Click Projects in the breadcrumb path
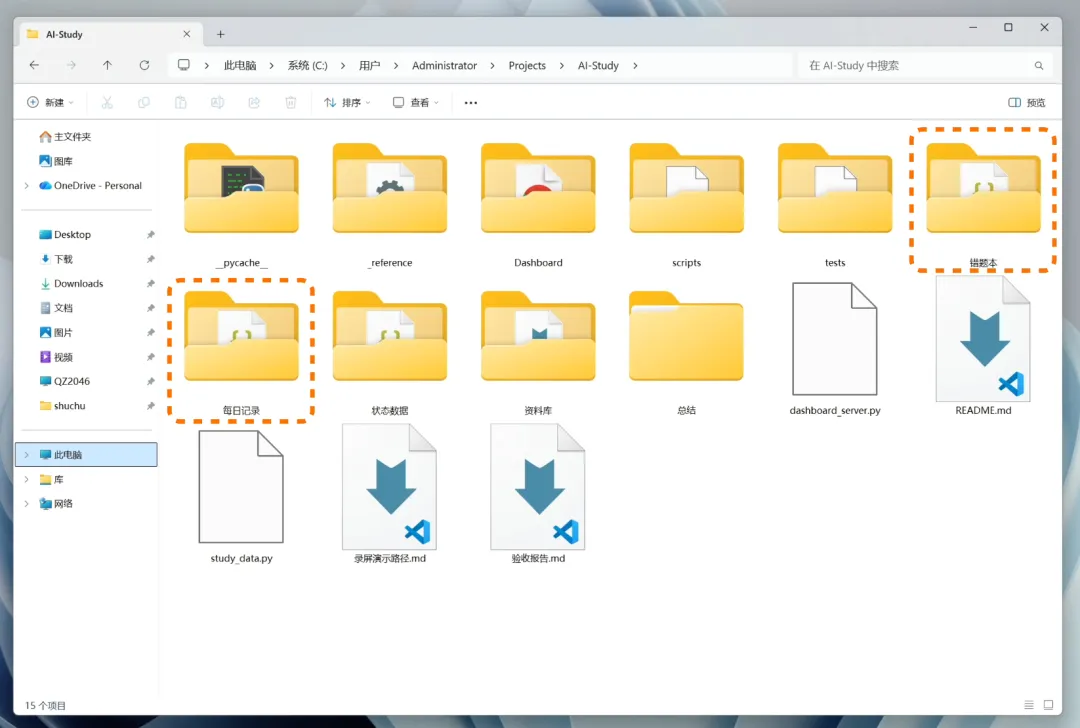This screenshot has height=728, width=1080. 527,65
